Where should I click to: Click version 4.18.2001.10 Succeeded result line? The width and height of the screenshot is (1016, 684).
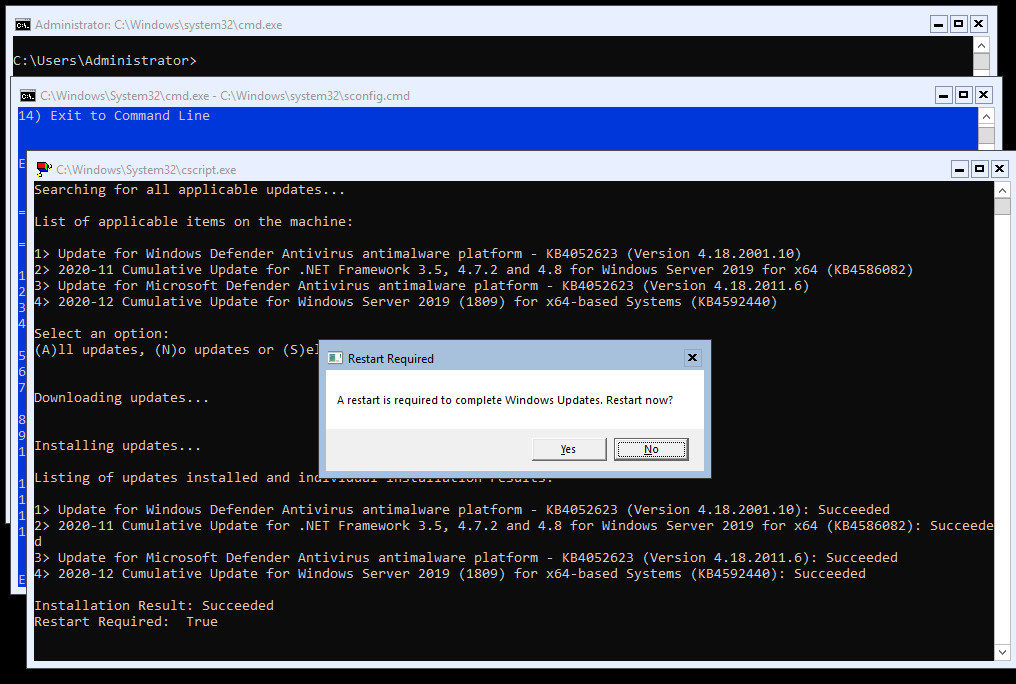(462, 510)
